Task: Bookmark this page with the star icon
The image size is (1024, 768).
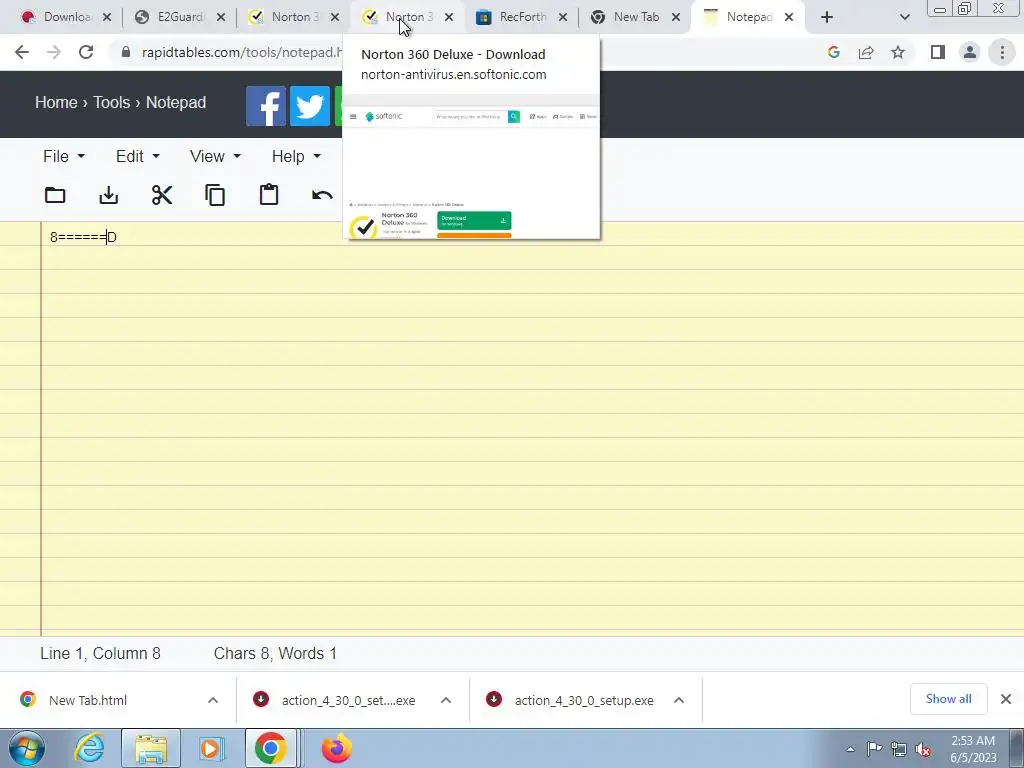Action: tap(898, 52)
